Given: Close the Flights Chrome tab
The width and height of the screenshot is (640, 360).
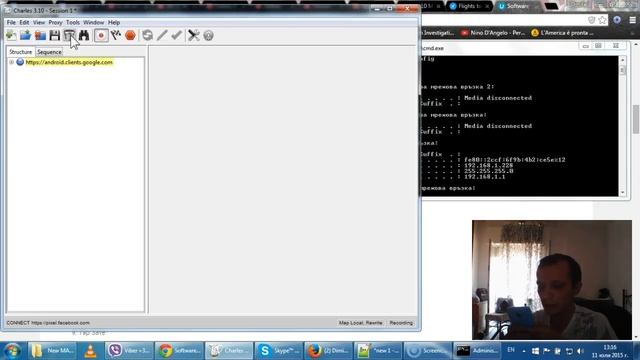Looking at the screenshot, I should [x=487, y=6].
